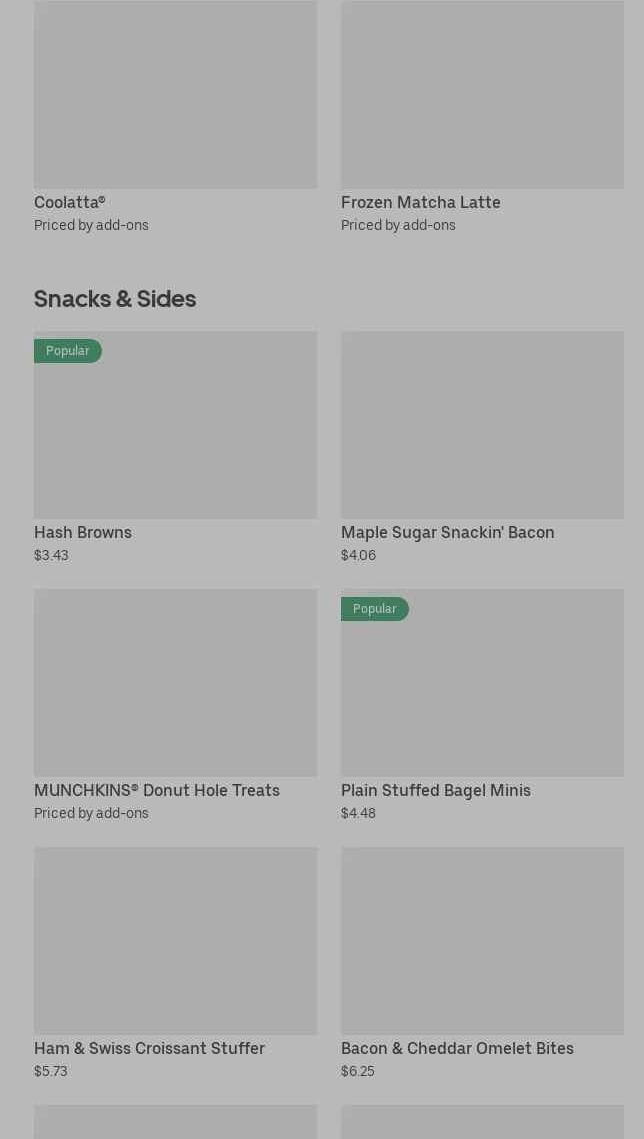Screen dimensions: 644x1139
Task: Click the $3.43 Hash Browns price
Action: coord(51,556)
